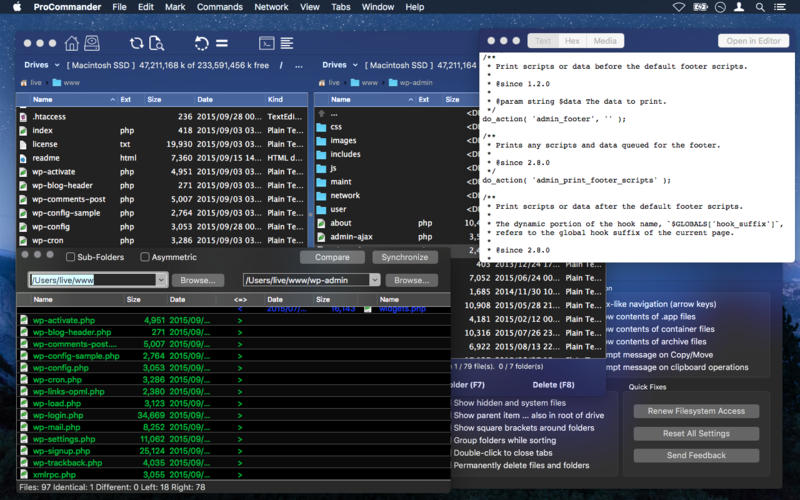Click the Wi-Fi status icon in menu bar
This screenshot has width=800, height=500.
[679, 7]
